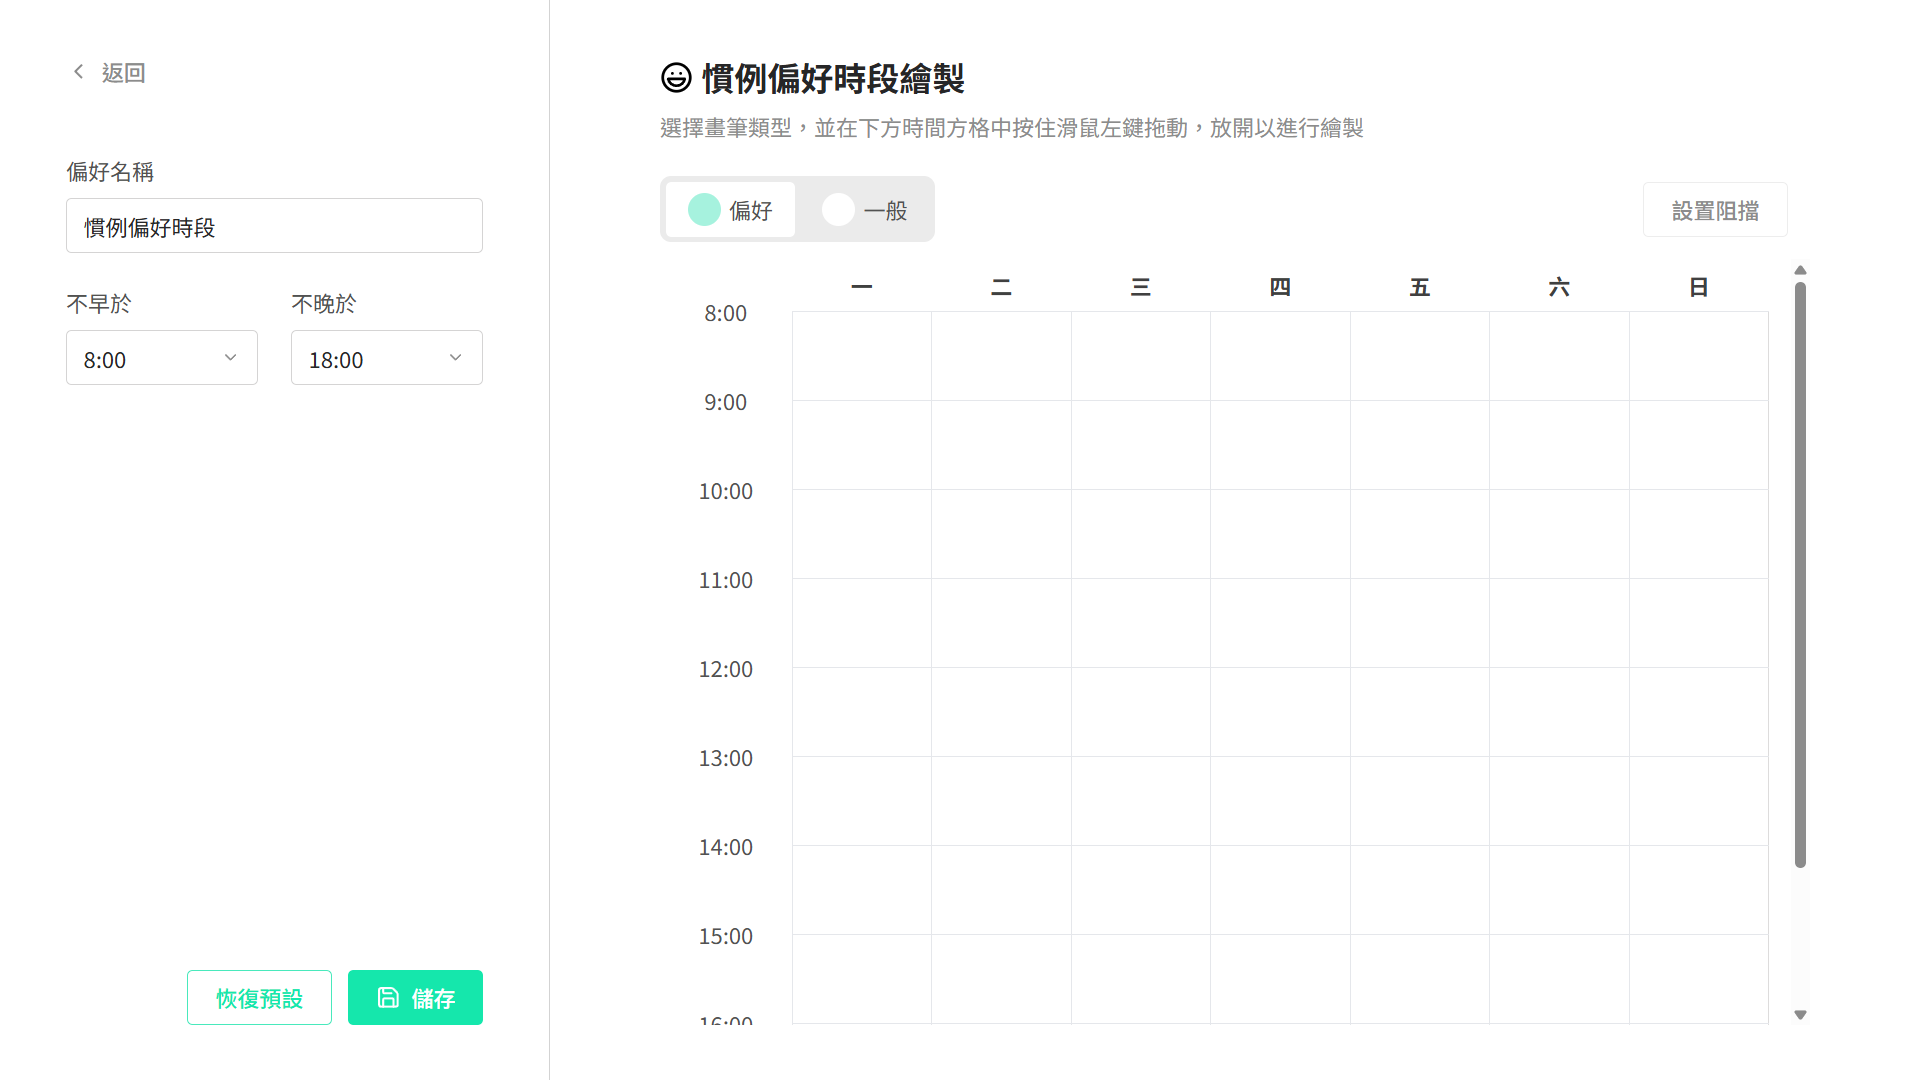Click the white 一般 color circle
The image size is (1920, 1080).
tap(838, 210)
